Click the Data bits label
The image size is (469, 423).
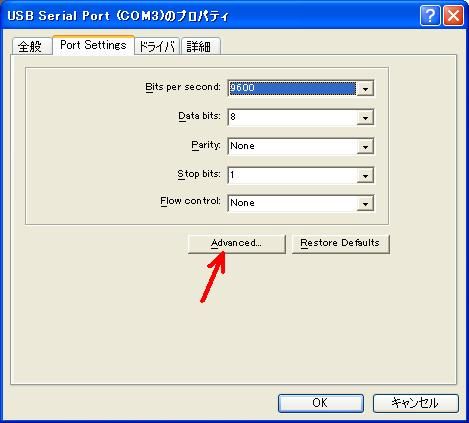point(199,116)
